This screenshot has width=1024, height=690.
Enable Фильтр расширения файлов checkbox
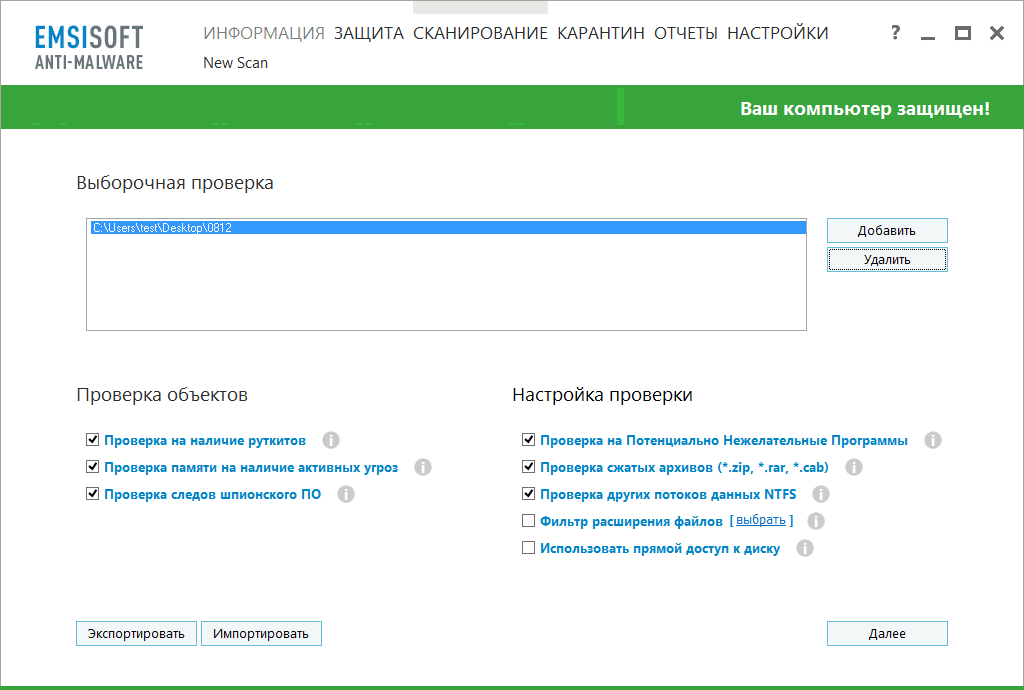527,520
